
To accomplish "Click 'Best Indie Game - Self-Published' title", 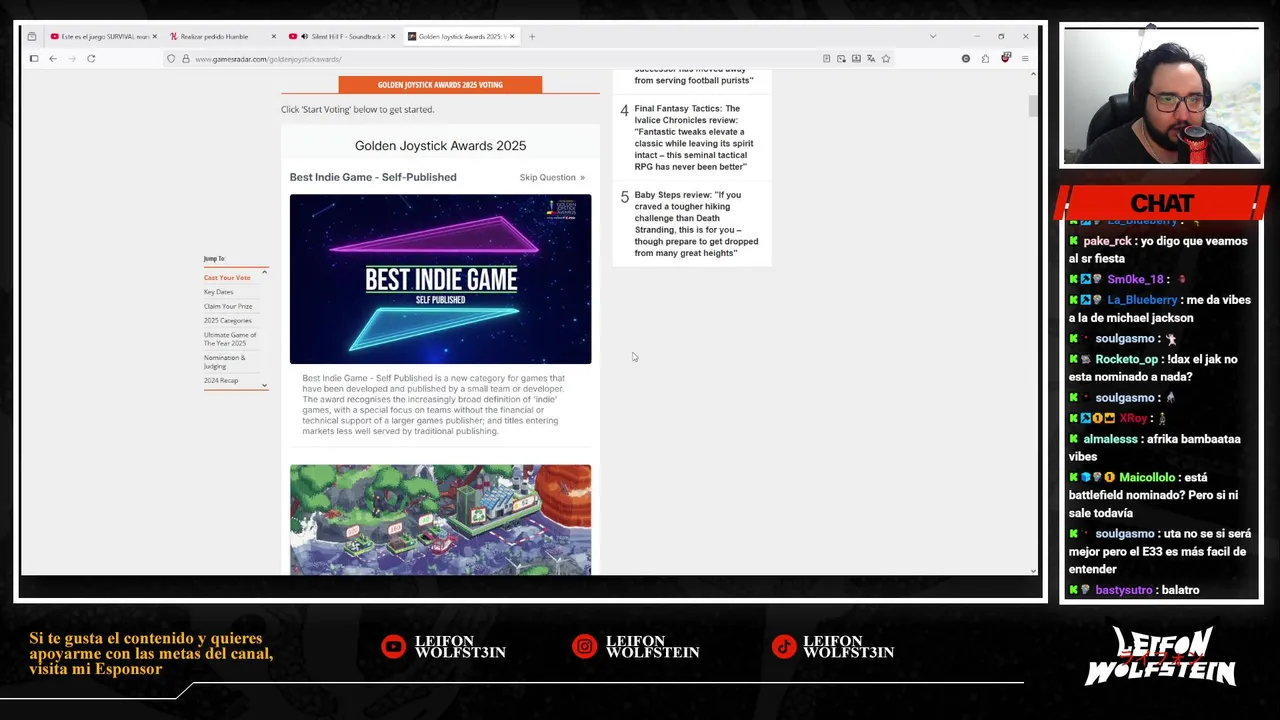I will (373, 177).
